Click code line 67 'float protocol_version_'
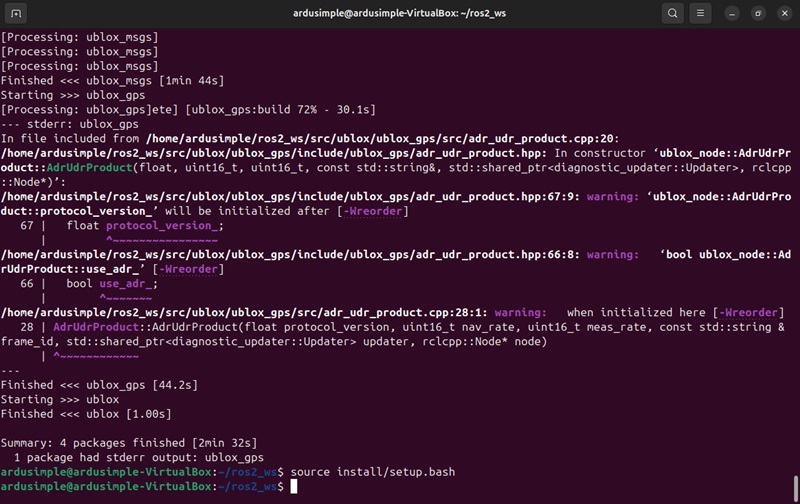 point(144,226)
